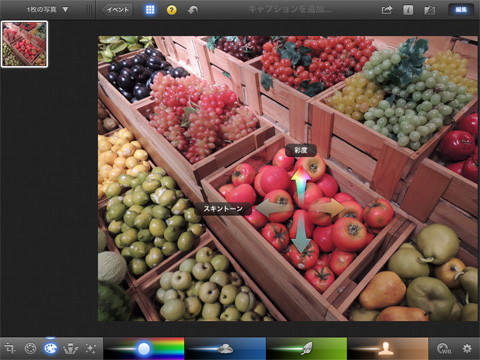Image resolution: width=480 pixels, height=360 pixels.
Task: Open the share icon
Action: 387,10
